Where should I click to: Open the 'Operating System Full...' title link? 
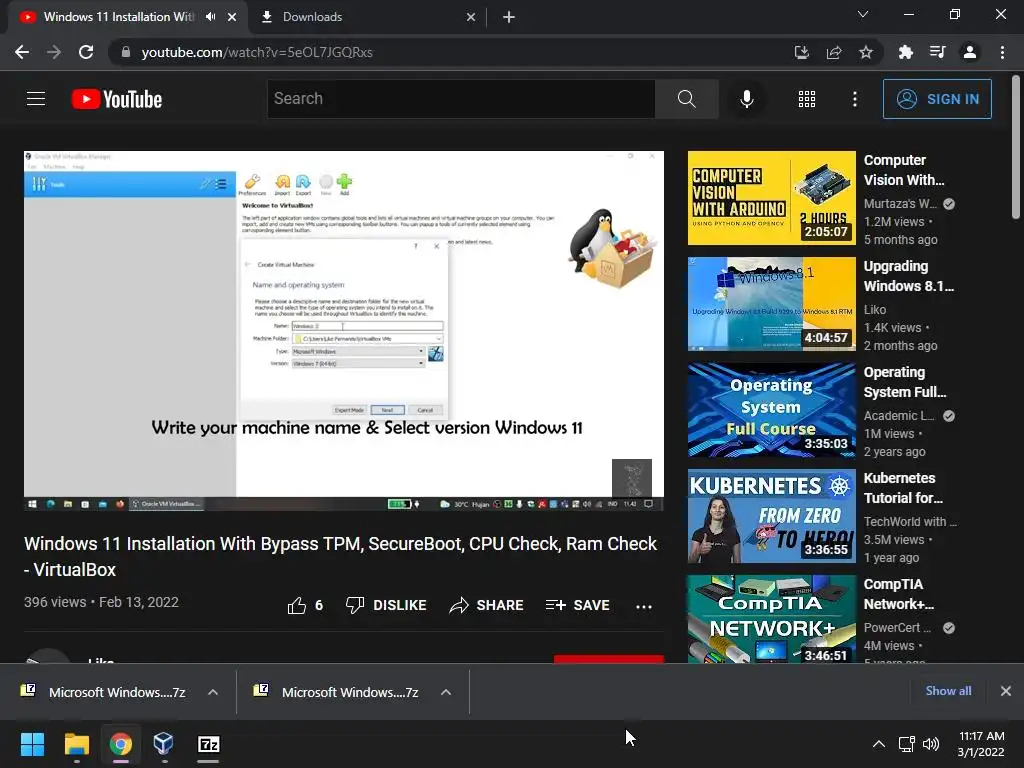pyautogui.click(x=905, y=382)
